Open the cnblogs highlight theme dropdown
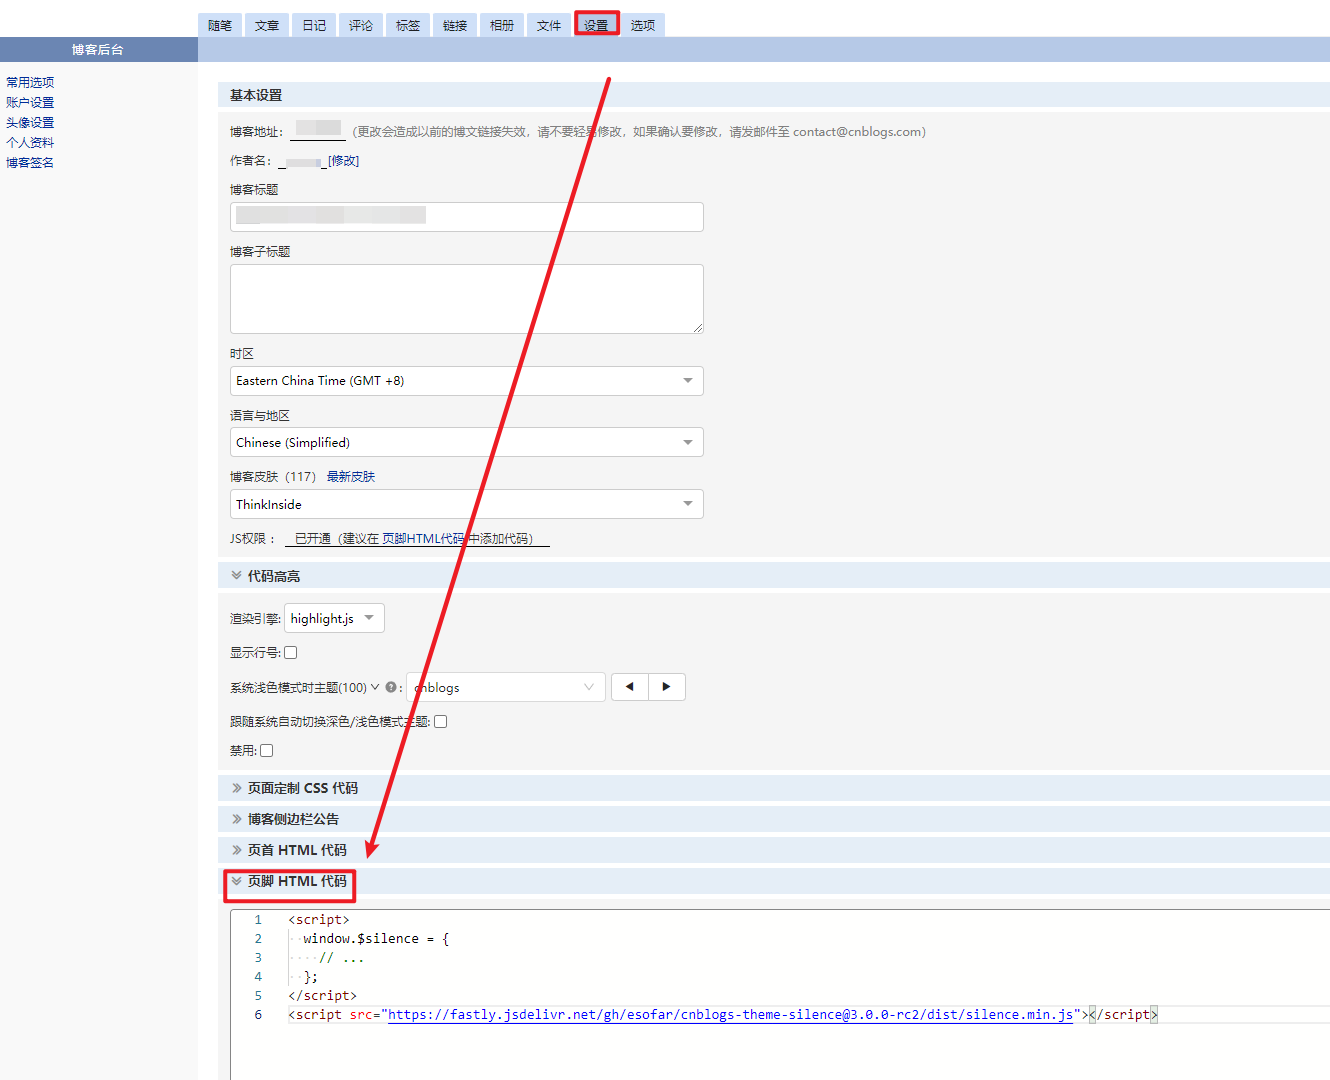This screenshot has width=1330, height=1080. (506, 687)
